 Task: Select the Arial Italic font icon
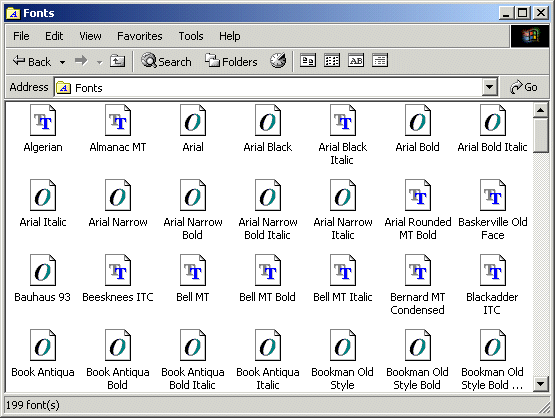tap(43, 195)
